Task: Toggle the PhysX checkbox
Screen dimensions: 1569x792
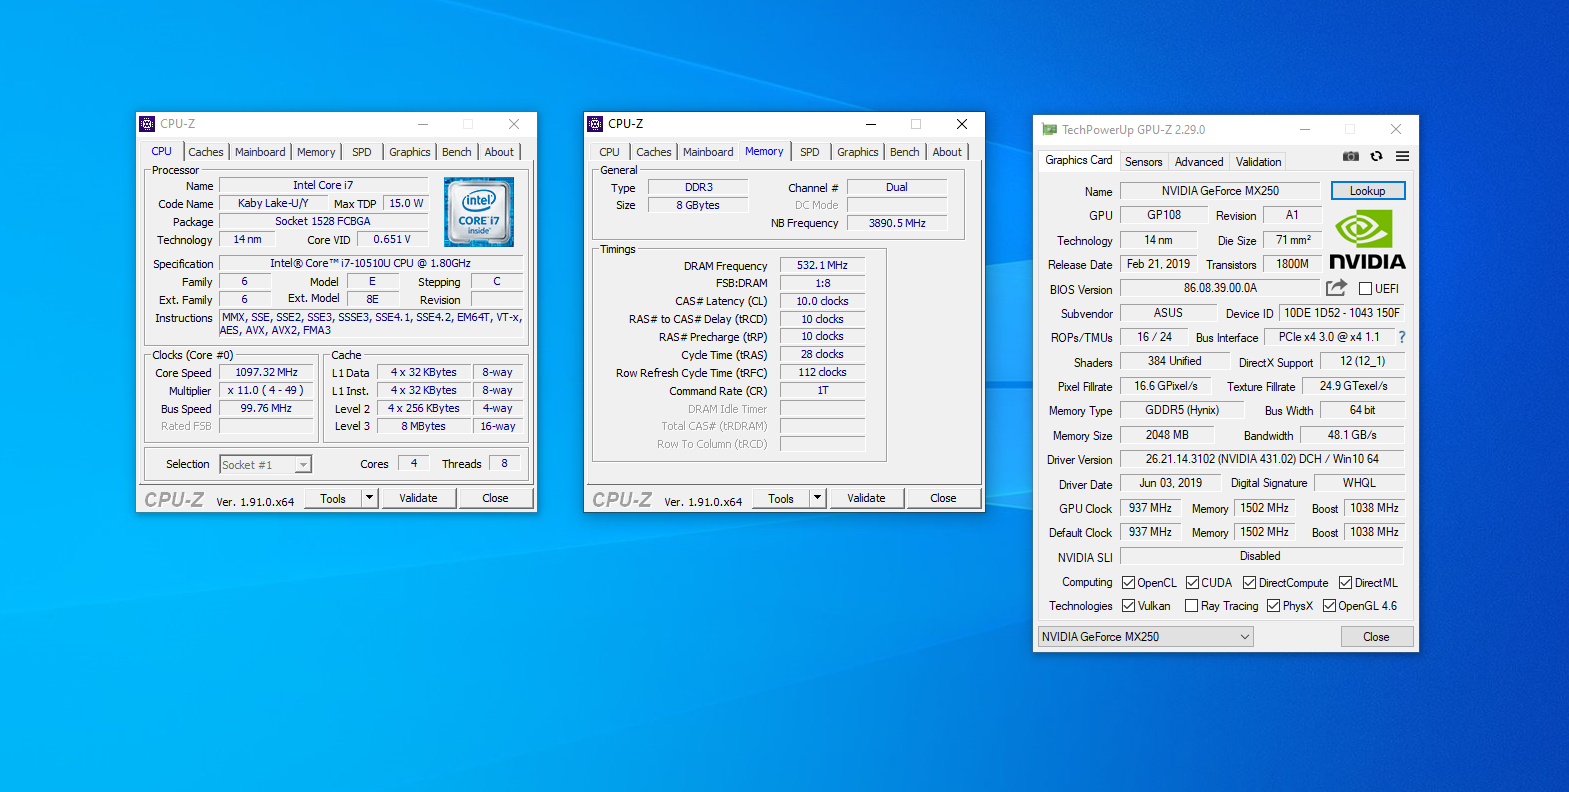Action: (x=1273, y=606)
